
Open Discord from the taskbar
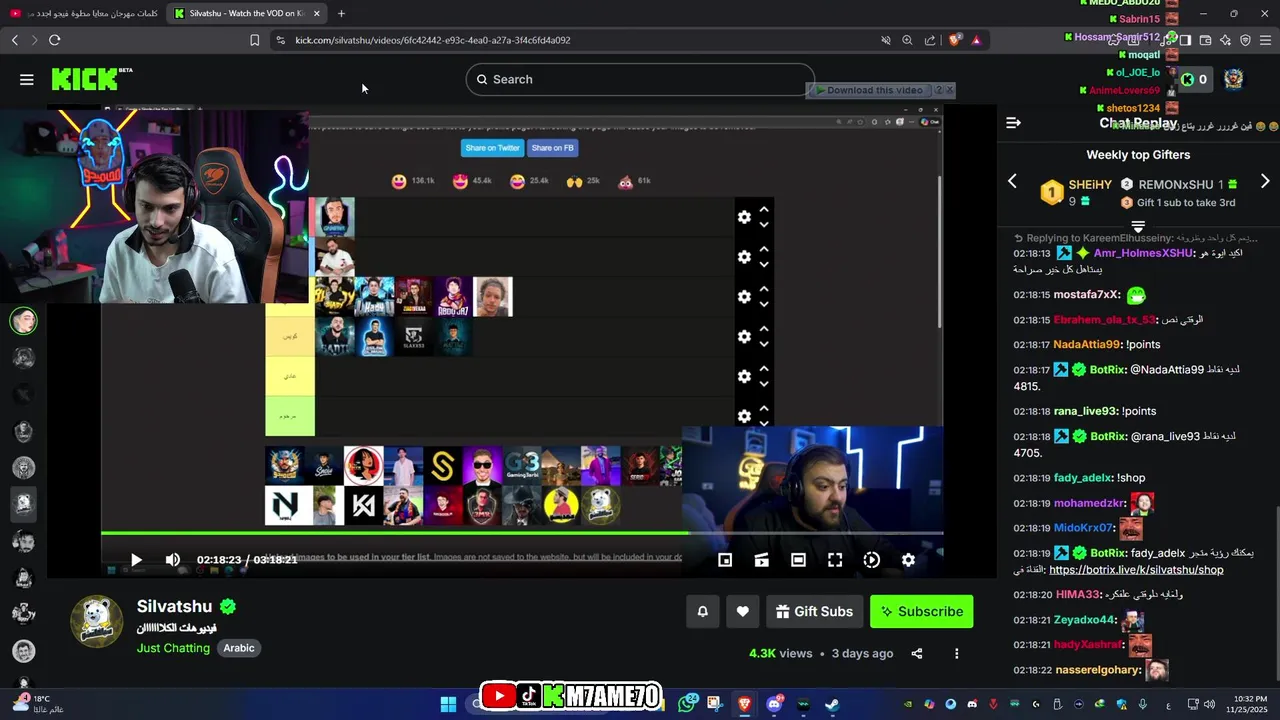[774, 704]
